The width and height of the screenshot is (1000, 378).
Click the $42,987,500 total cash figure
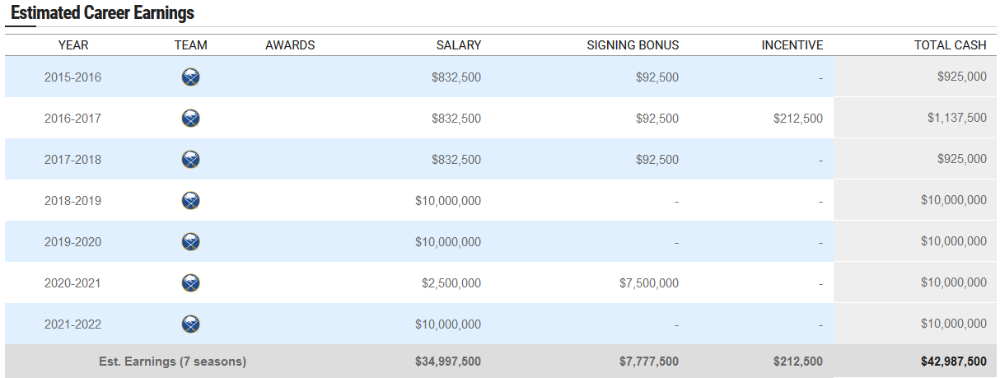[x=953, y=361]
